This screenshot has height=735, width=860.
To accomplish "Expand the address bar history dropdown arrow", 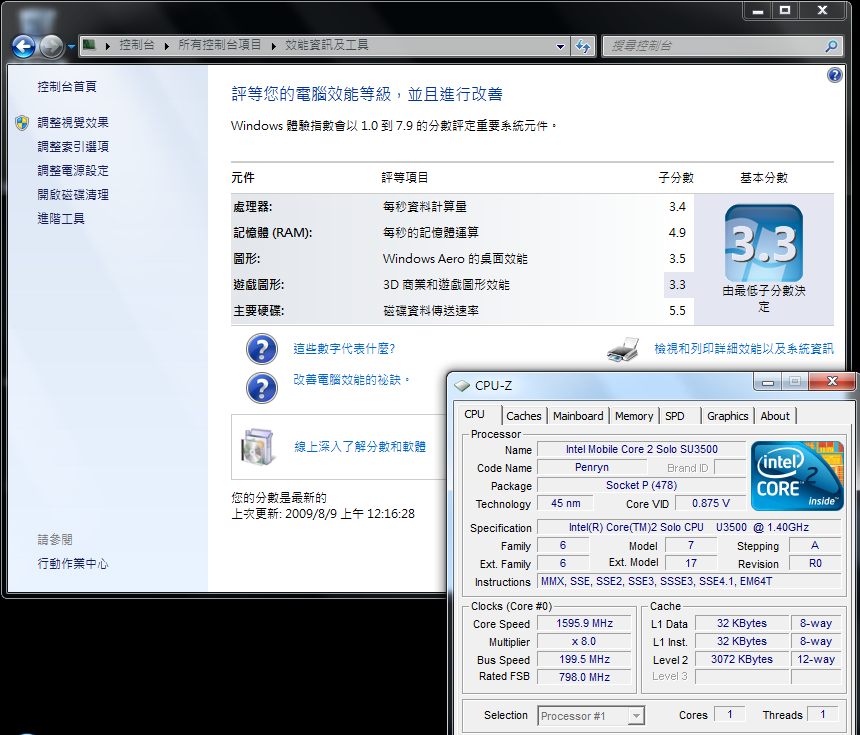I will coord(560,46).
